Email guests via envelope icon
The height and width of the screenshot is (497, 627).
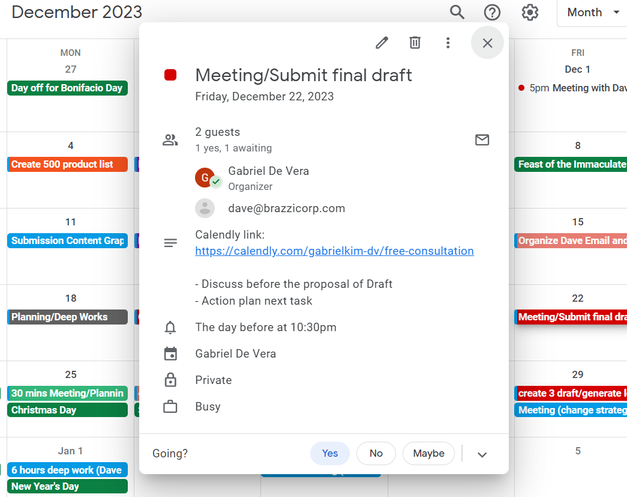click(482, 140)
